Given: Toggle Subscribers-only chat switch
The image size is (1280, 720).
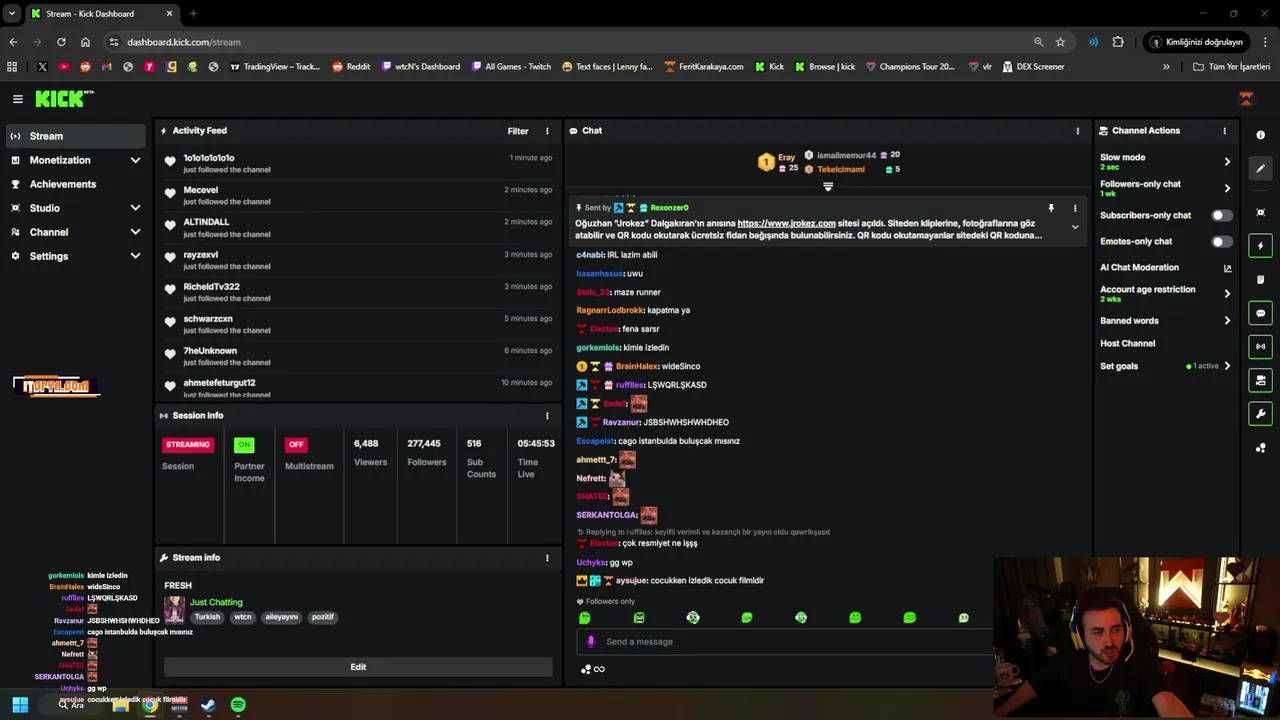Looking at the screenshot, I should tap(1222, 215).
